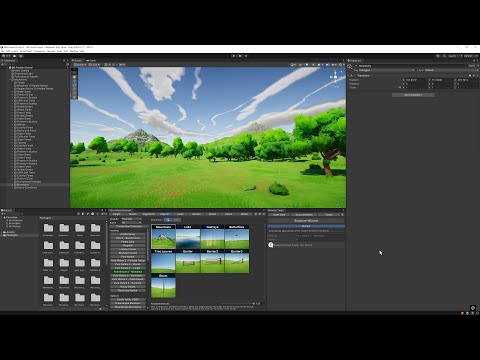Click the Add Component button
Screen dimensions: 480x360
[413, 95]
